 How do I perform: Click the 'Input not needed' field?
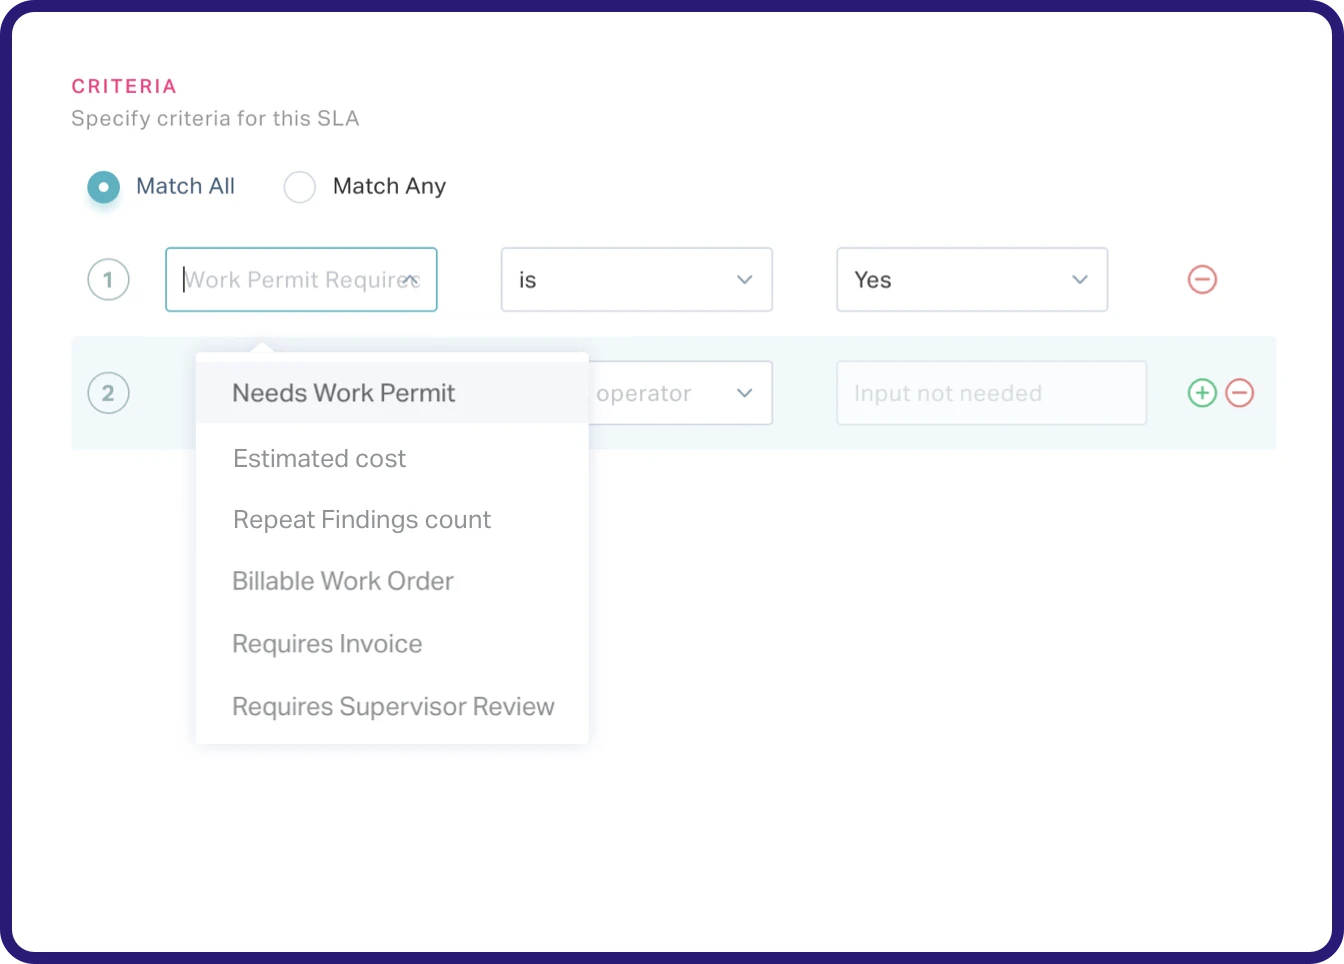tap(990, 393)
